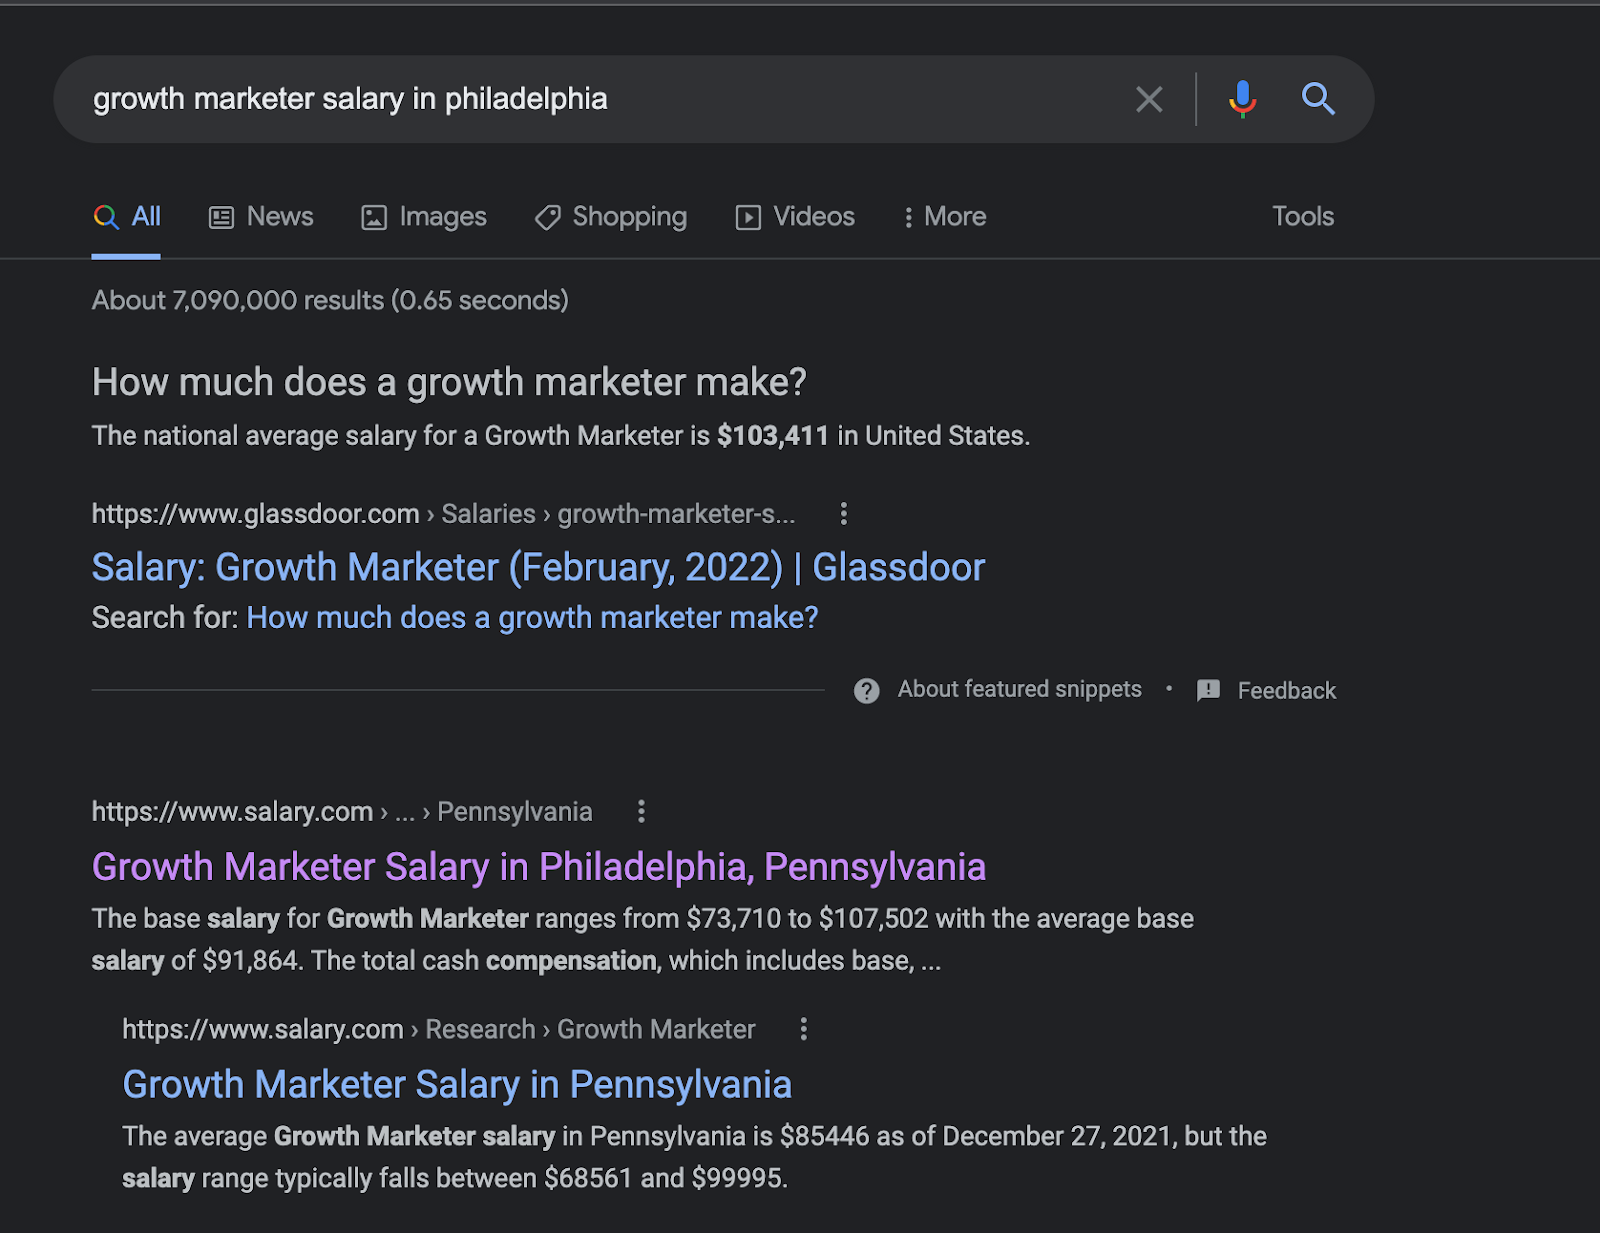Open the Shopping results tab

coord(611,217)
